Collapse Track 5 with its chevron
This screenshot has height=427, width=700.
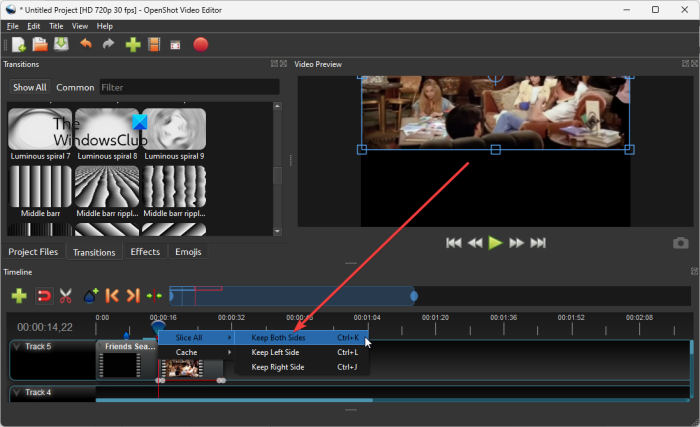[17, 346]
